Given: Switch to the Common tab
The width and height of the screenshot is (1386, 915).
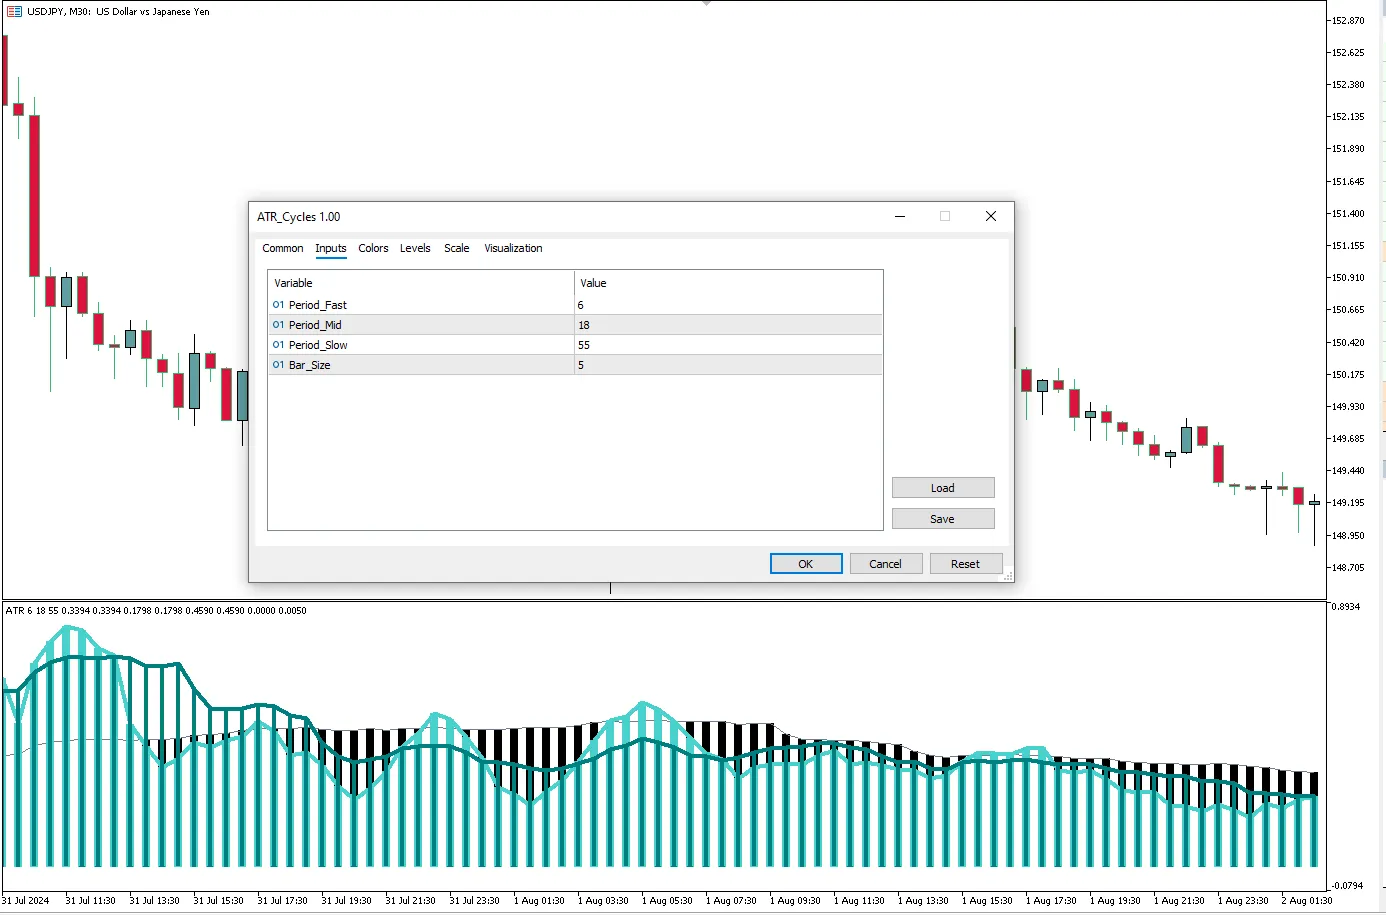Looking at the screenshot, I should click(282, 248).
